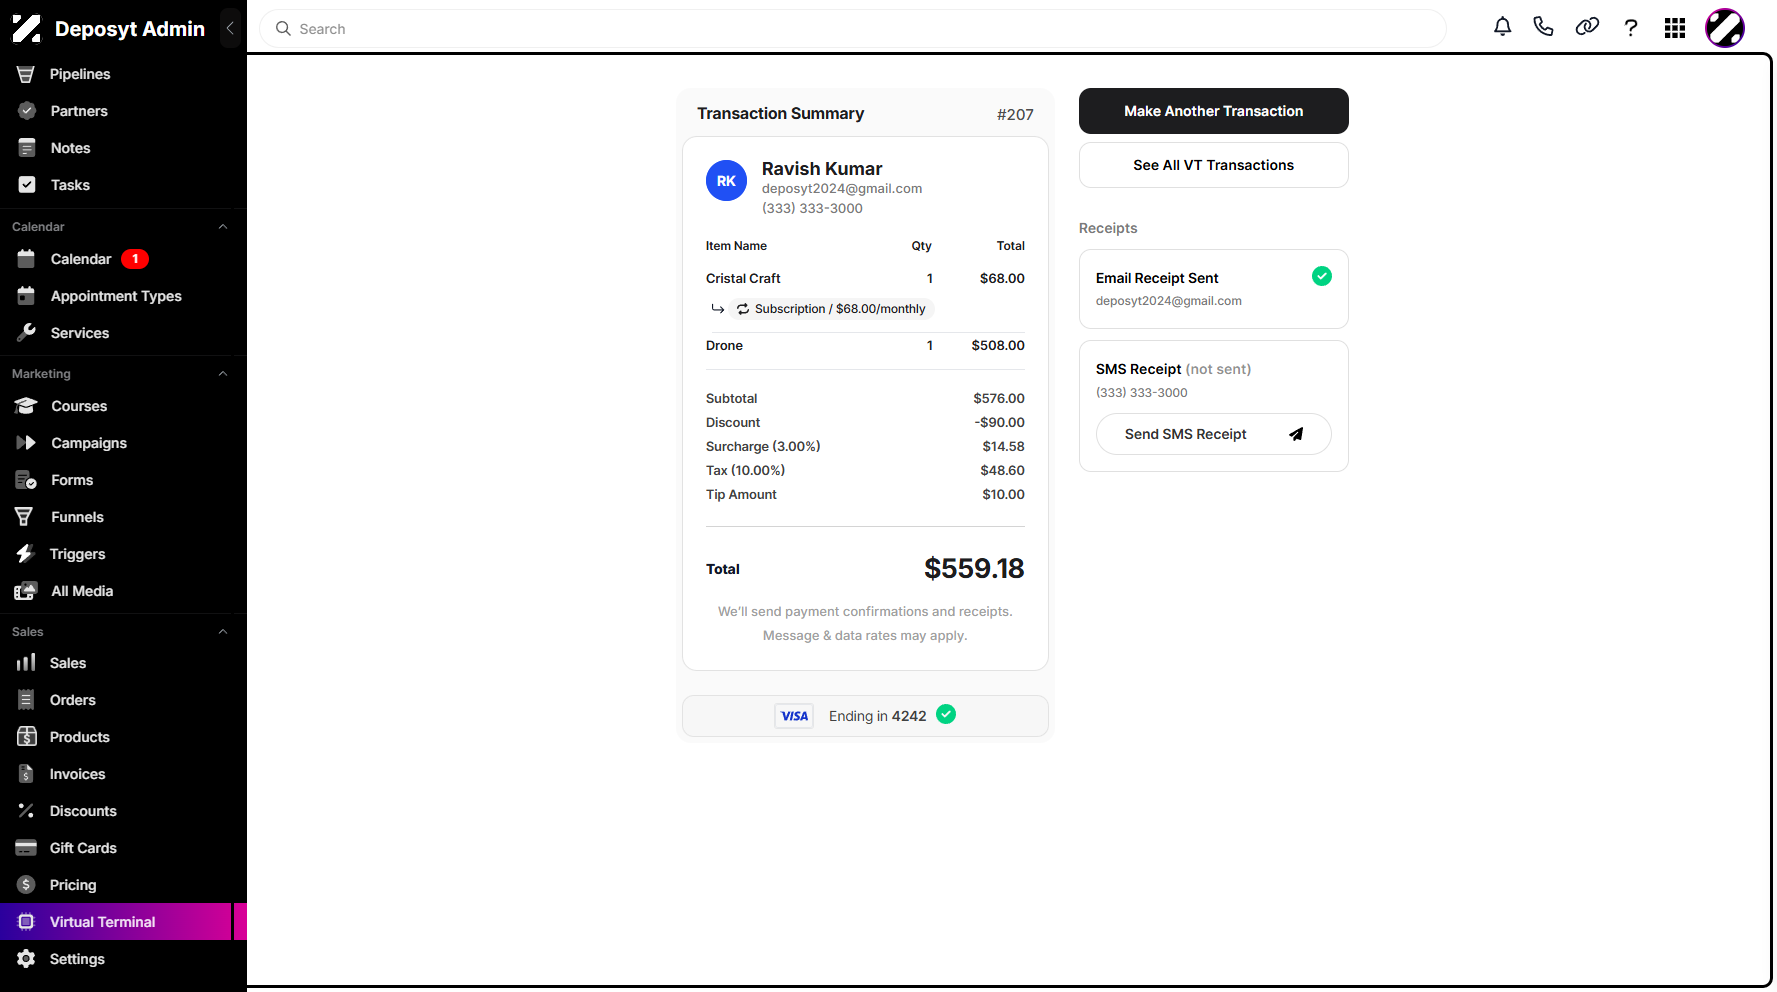
Task: Open the user profile avatar menu
Action: coord(1725,28)
